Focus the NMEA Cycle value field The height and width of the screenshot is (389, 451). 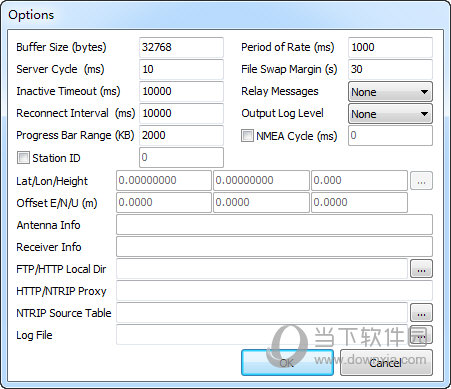coord(390,135)
